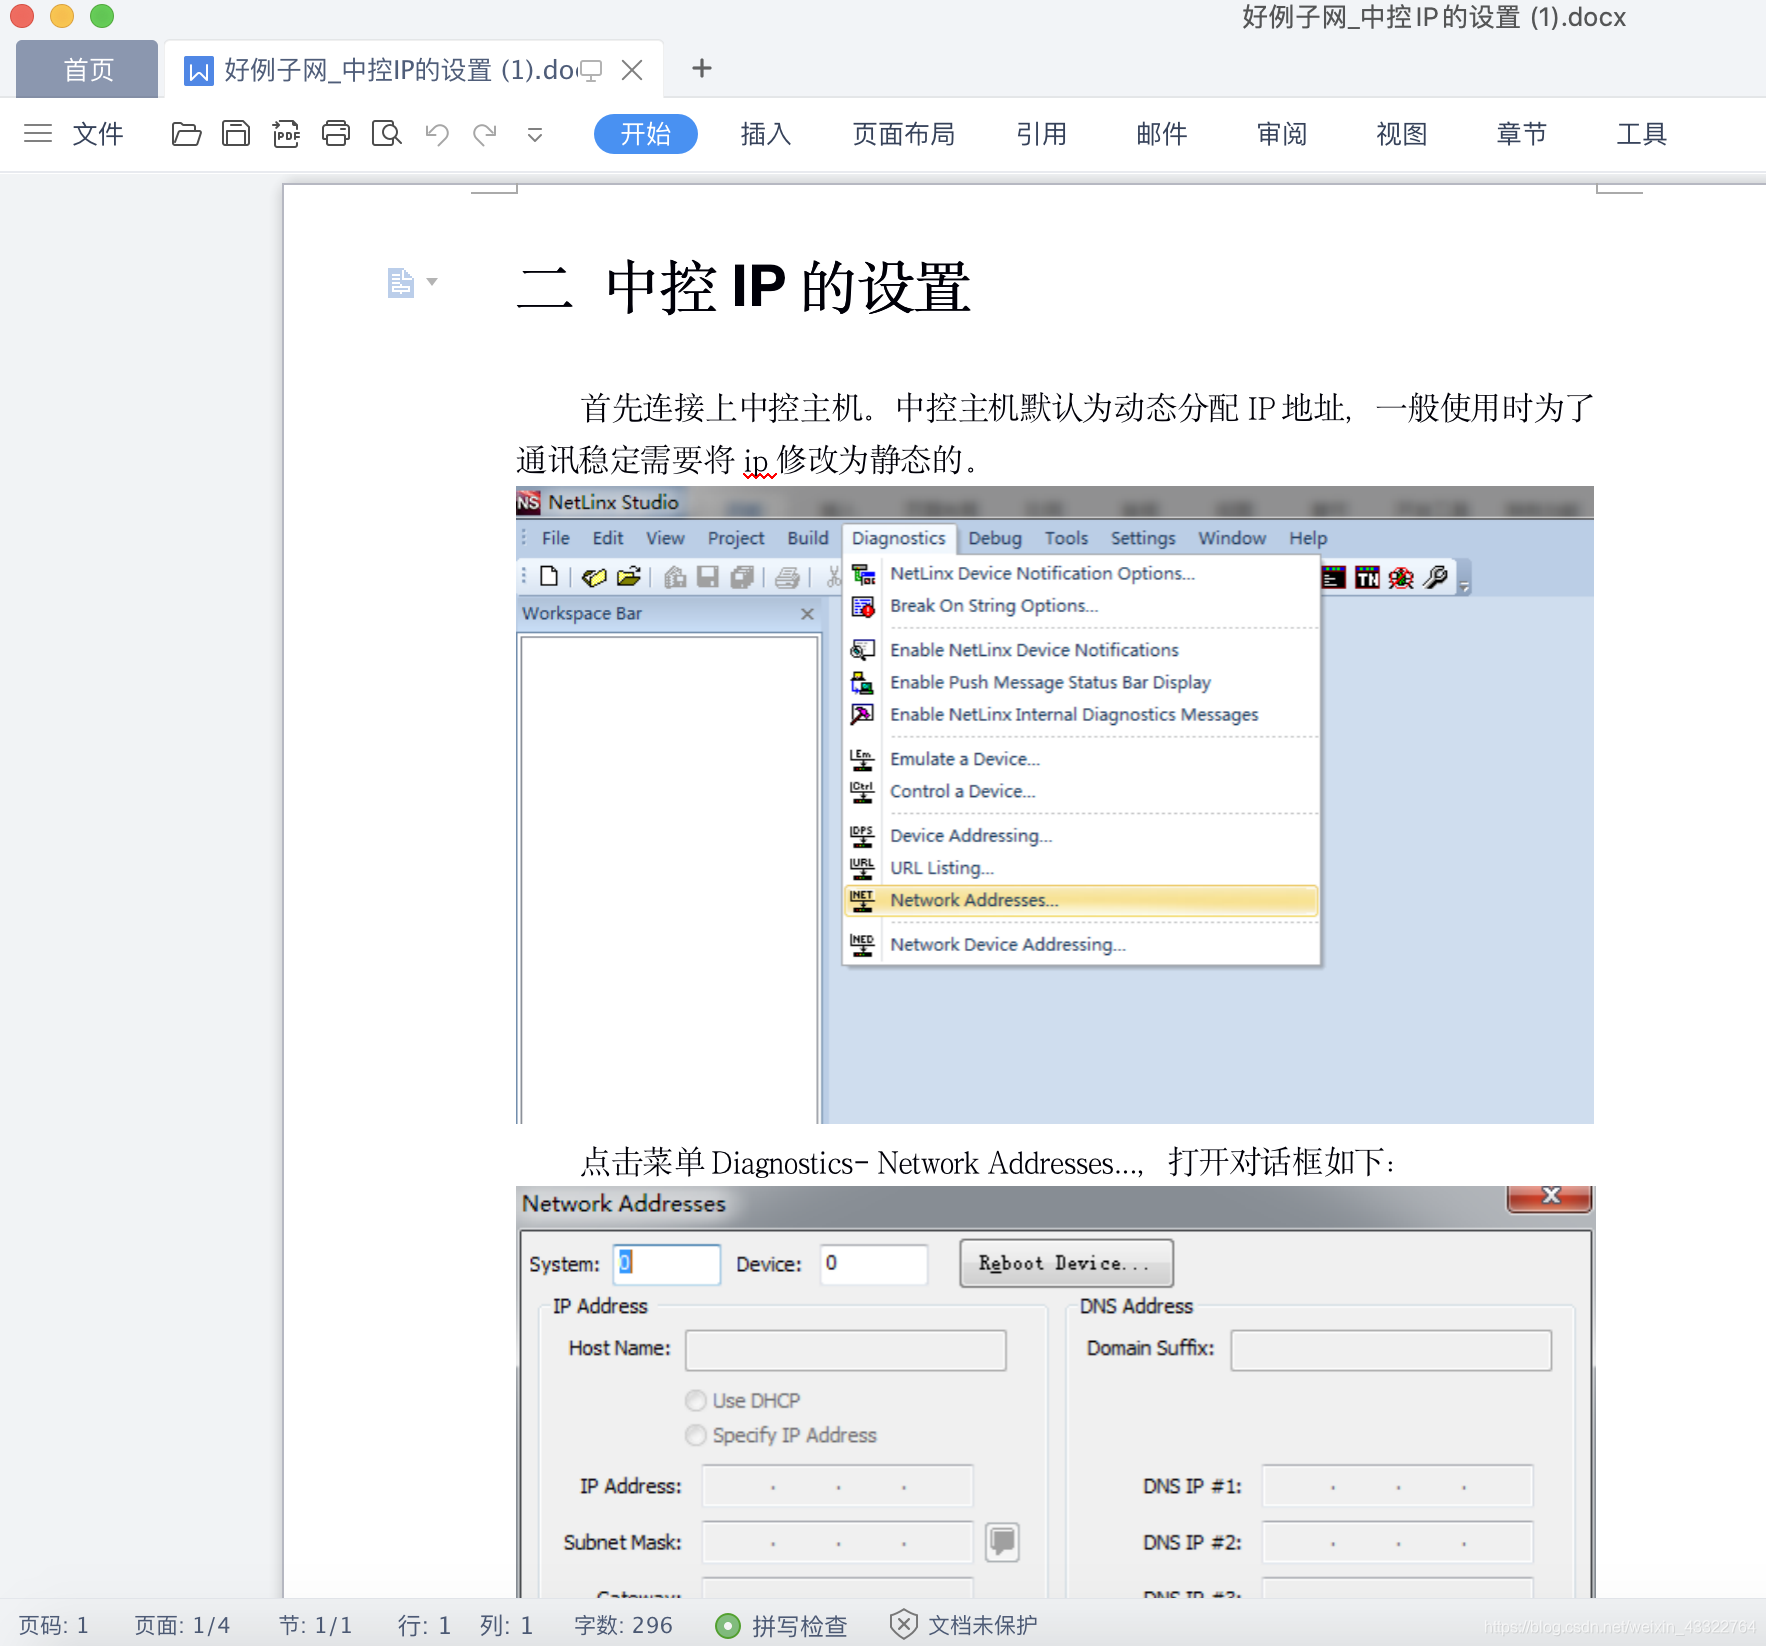Screen dimensions: 1766x1646
Task: Expand the arrow next to the outline icon
Action: point(432,282)
